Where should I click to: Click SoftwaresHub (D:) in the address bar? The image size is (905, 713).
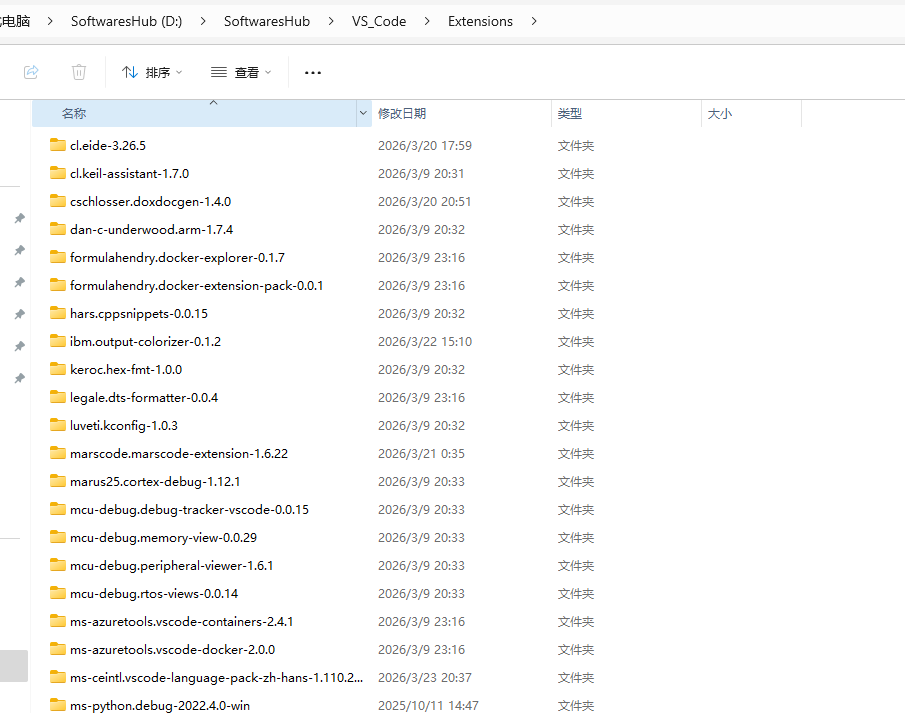126,21
